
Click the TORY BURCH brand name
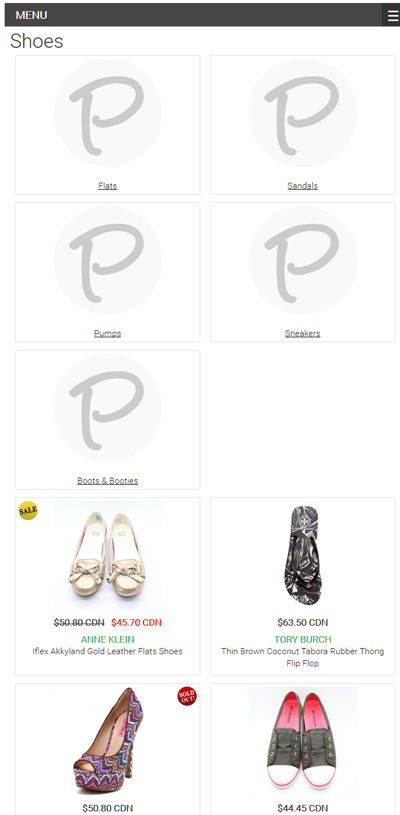pos(302,639)
